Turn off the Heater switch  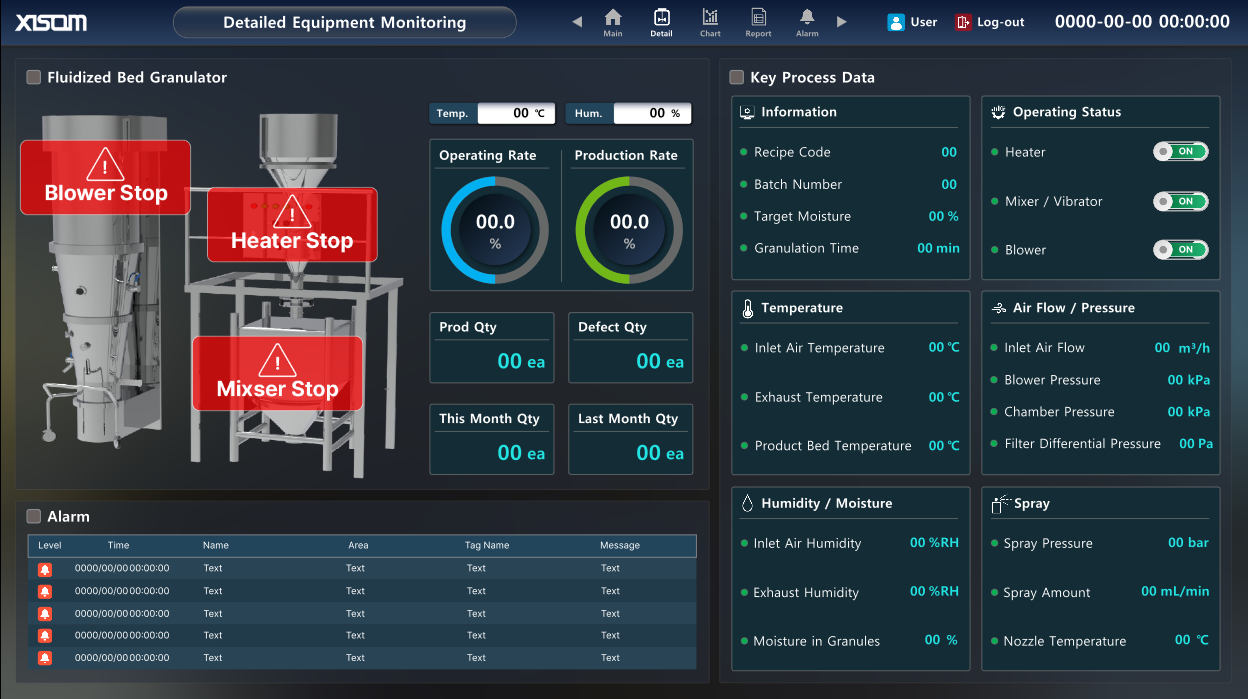1181,151
